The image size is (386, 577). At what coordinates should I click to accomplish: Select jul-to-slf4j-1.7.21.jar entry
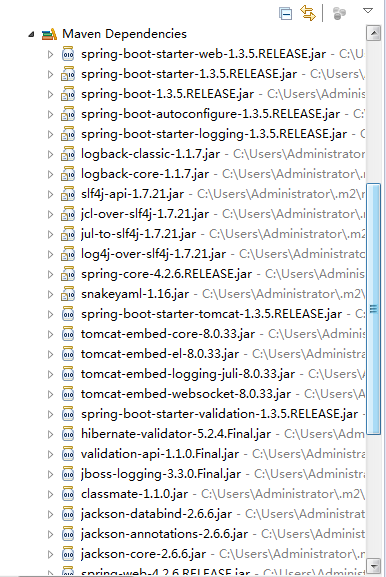pyautogui.click(x=138, y=234)
